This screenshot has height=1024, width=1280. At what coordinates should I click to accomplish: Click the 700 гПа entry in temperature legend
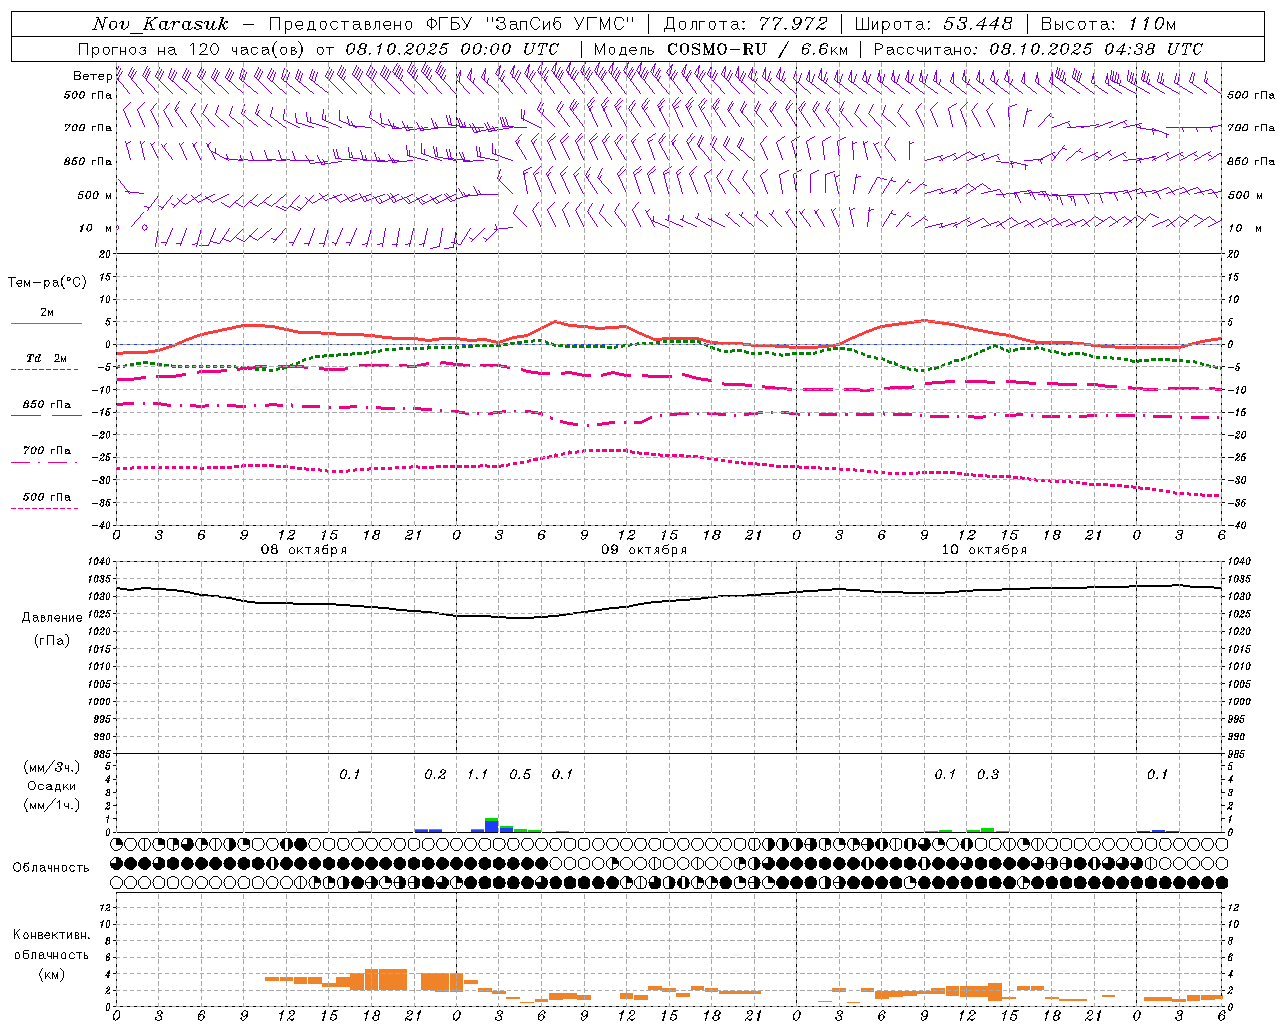(47, 451)
